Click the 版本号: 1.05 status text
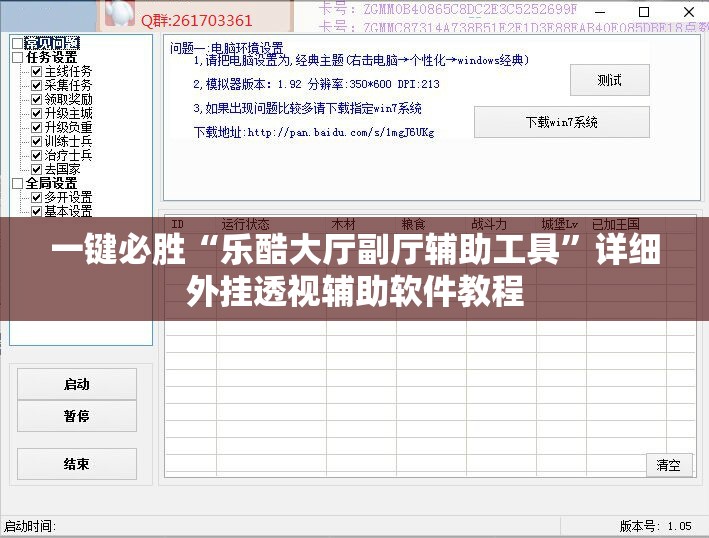 656,526
